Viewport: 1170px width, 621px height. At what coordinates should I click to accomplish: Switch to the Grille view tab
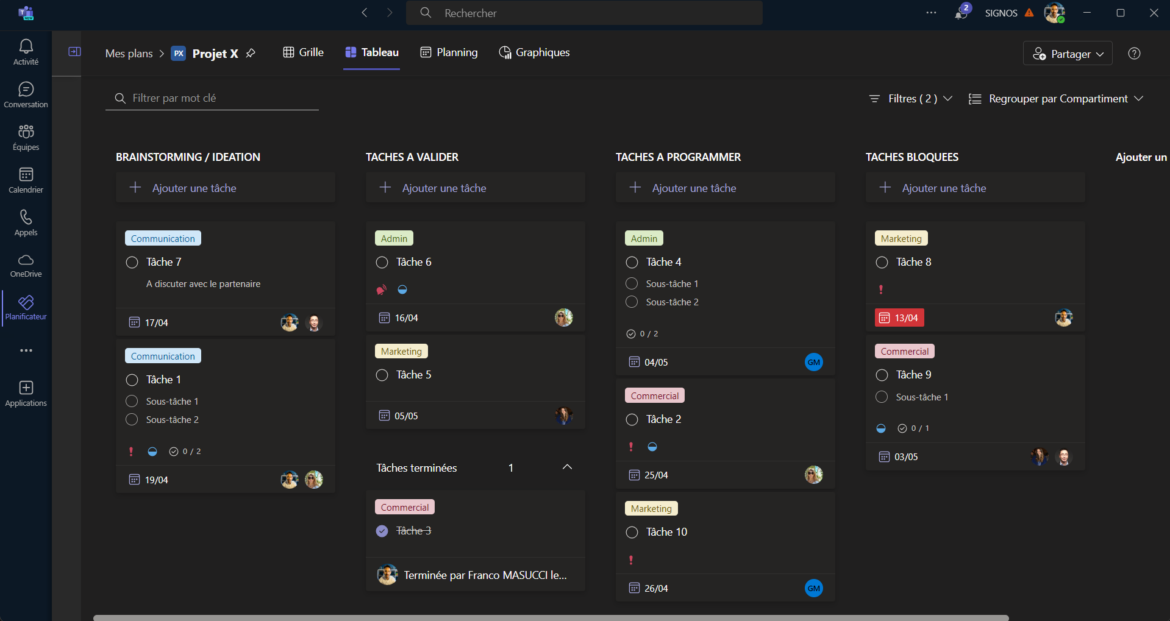(x=304, y=53)
